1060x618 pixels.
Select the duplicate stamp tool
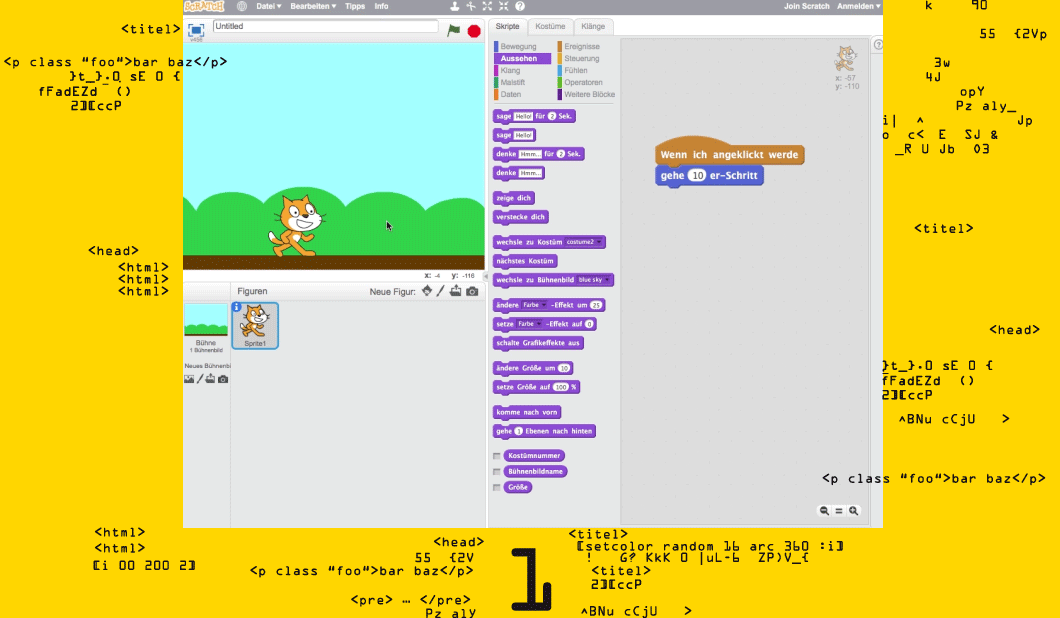(x=454, y=6)
